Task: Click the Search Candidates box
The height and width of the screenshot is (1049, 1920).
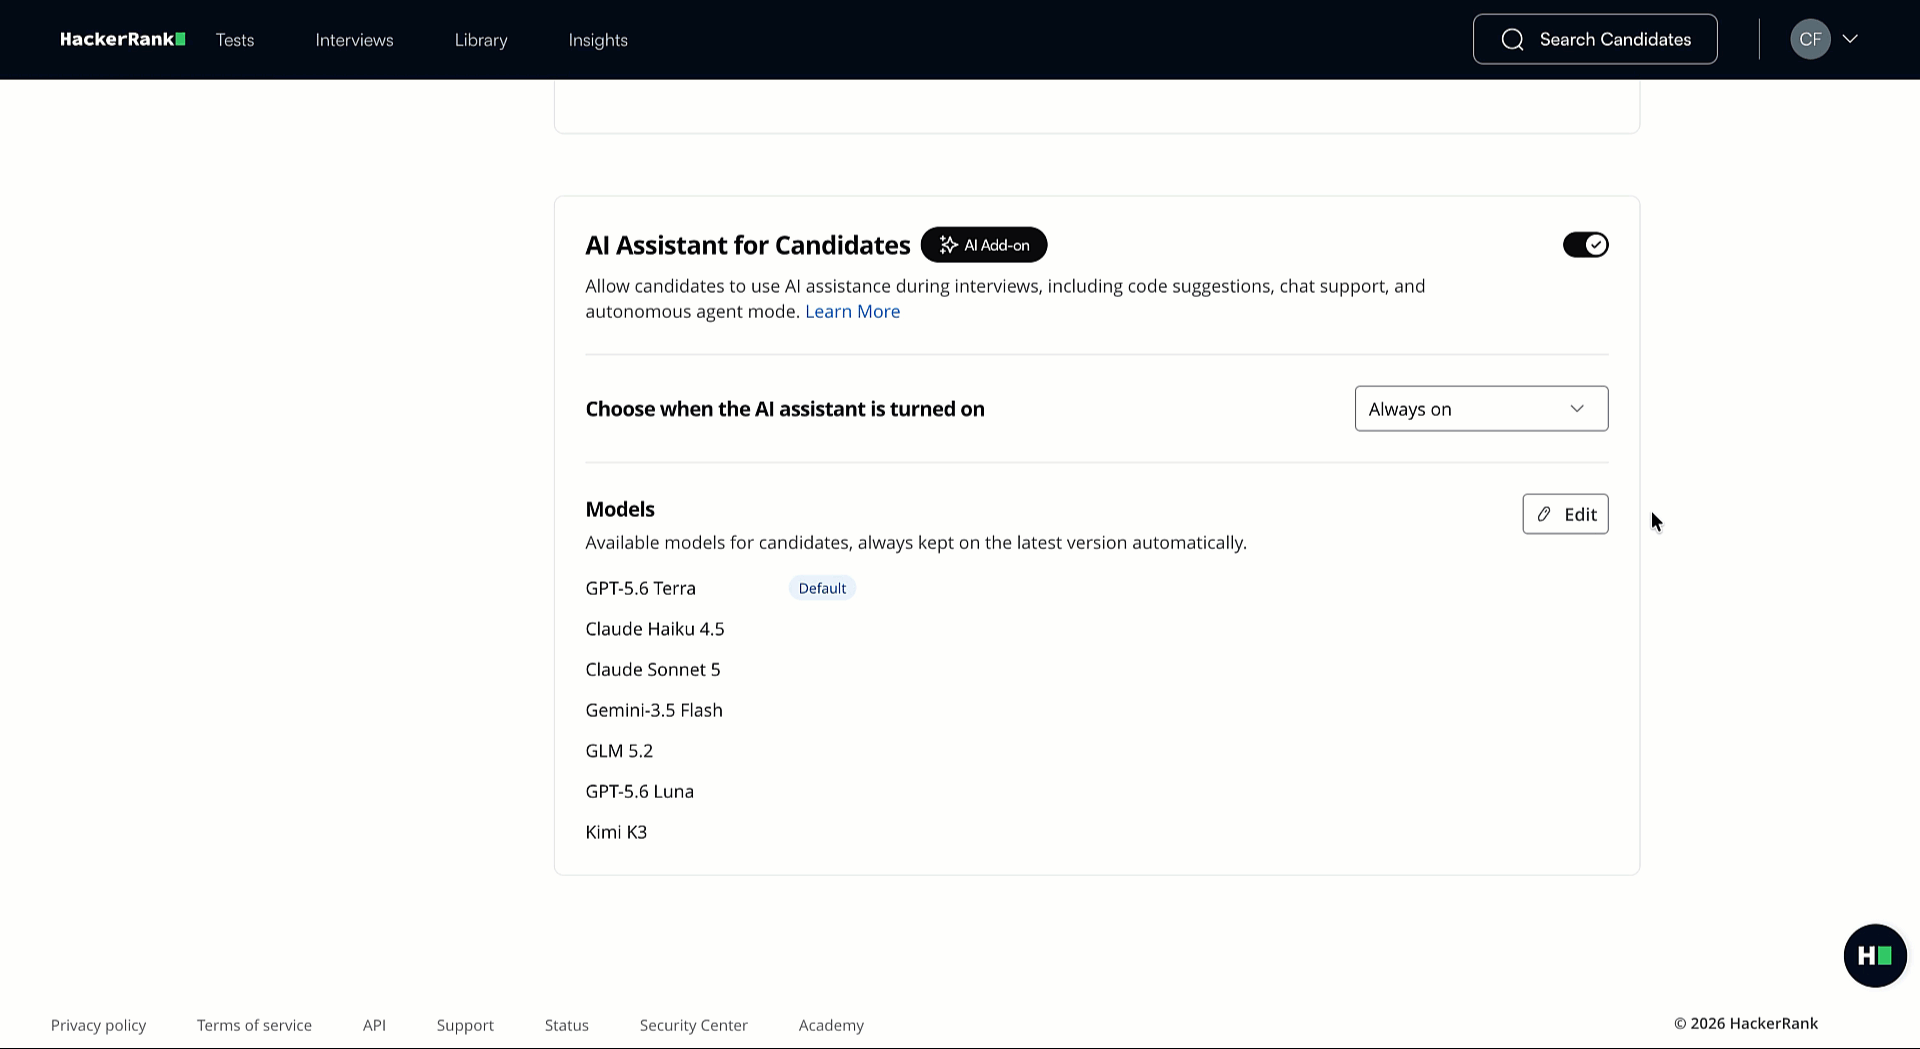Action: coord(1595,39)
